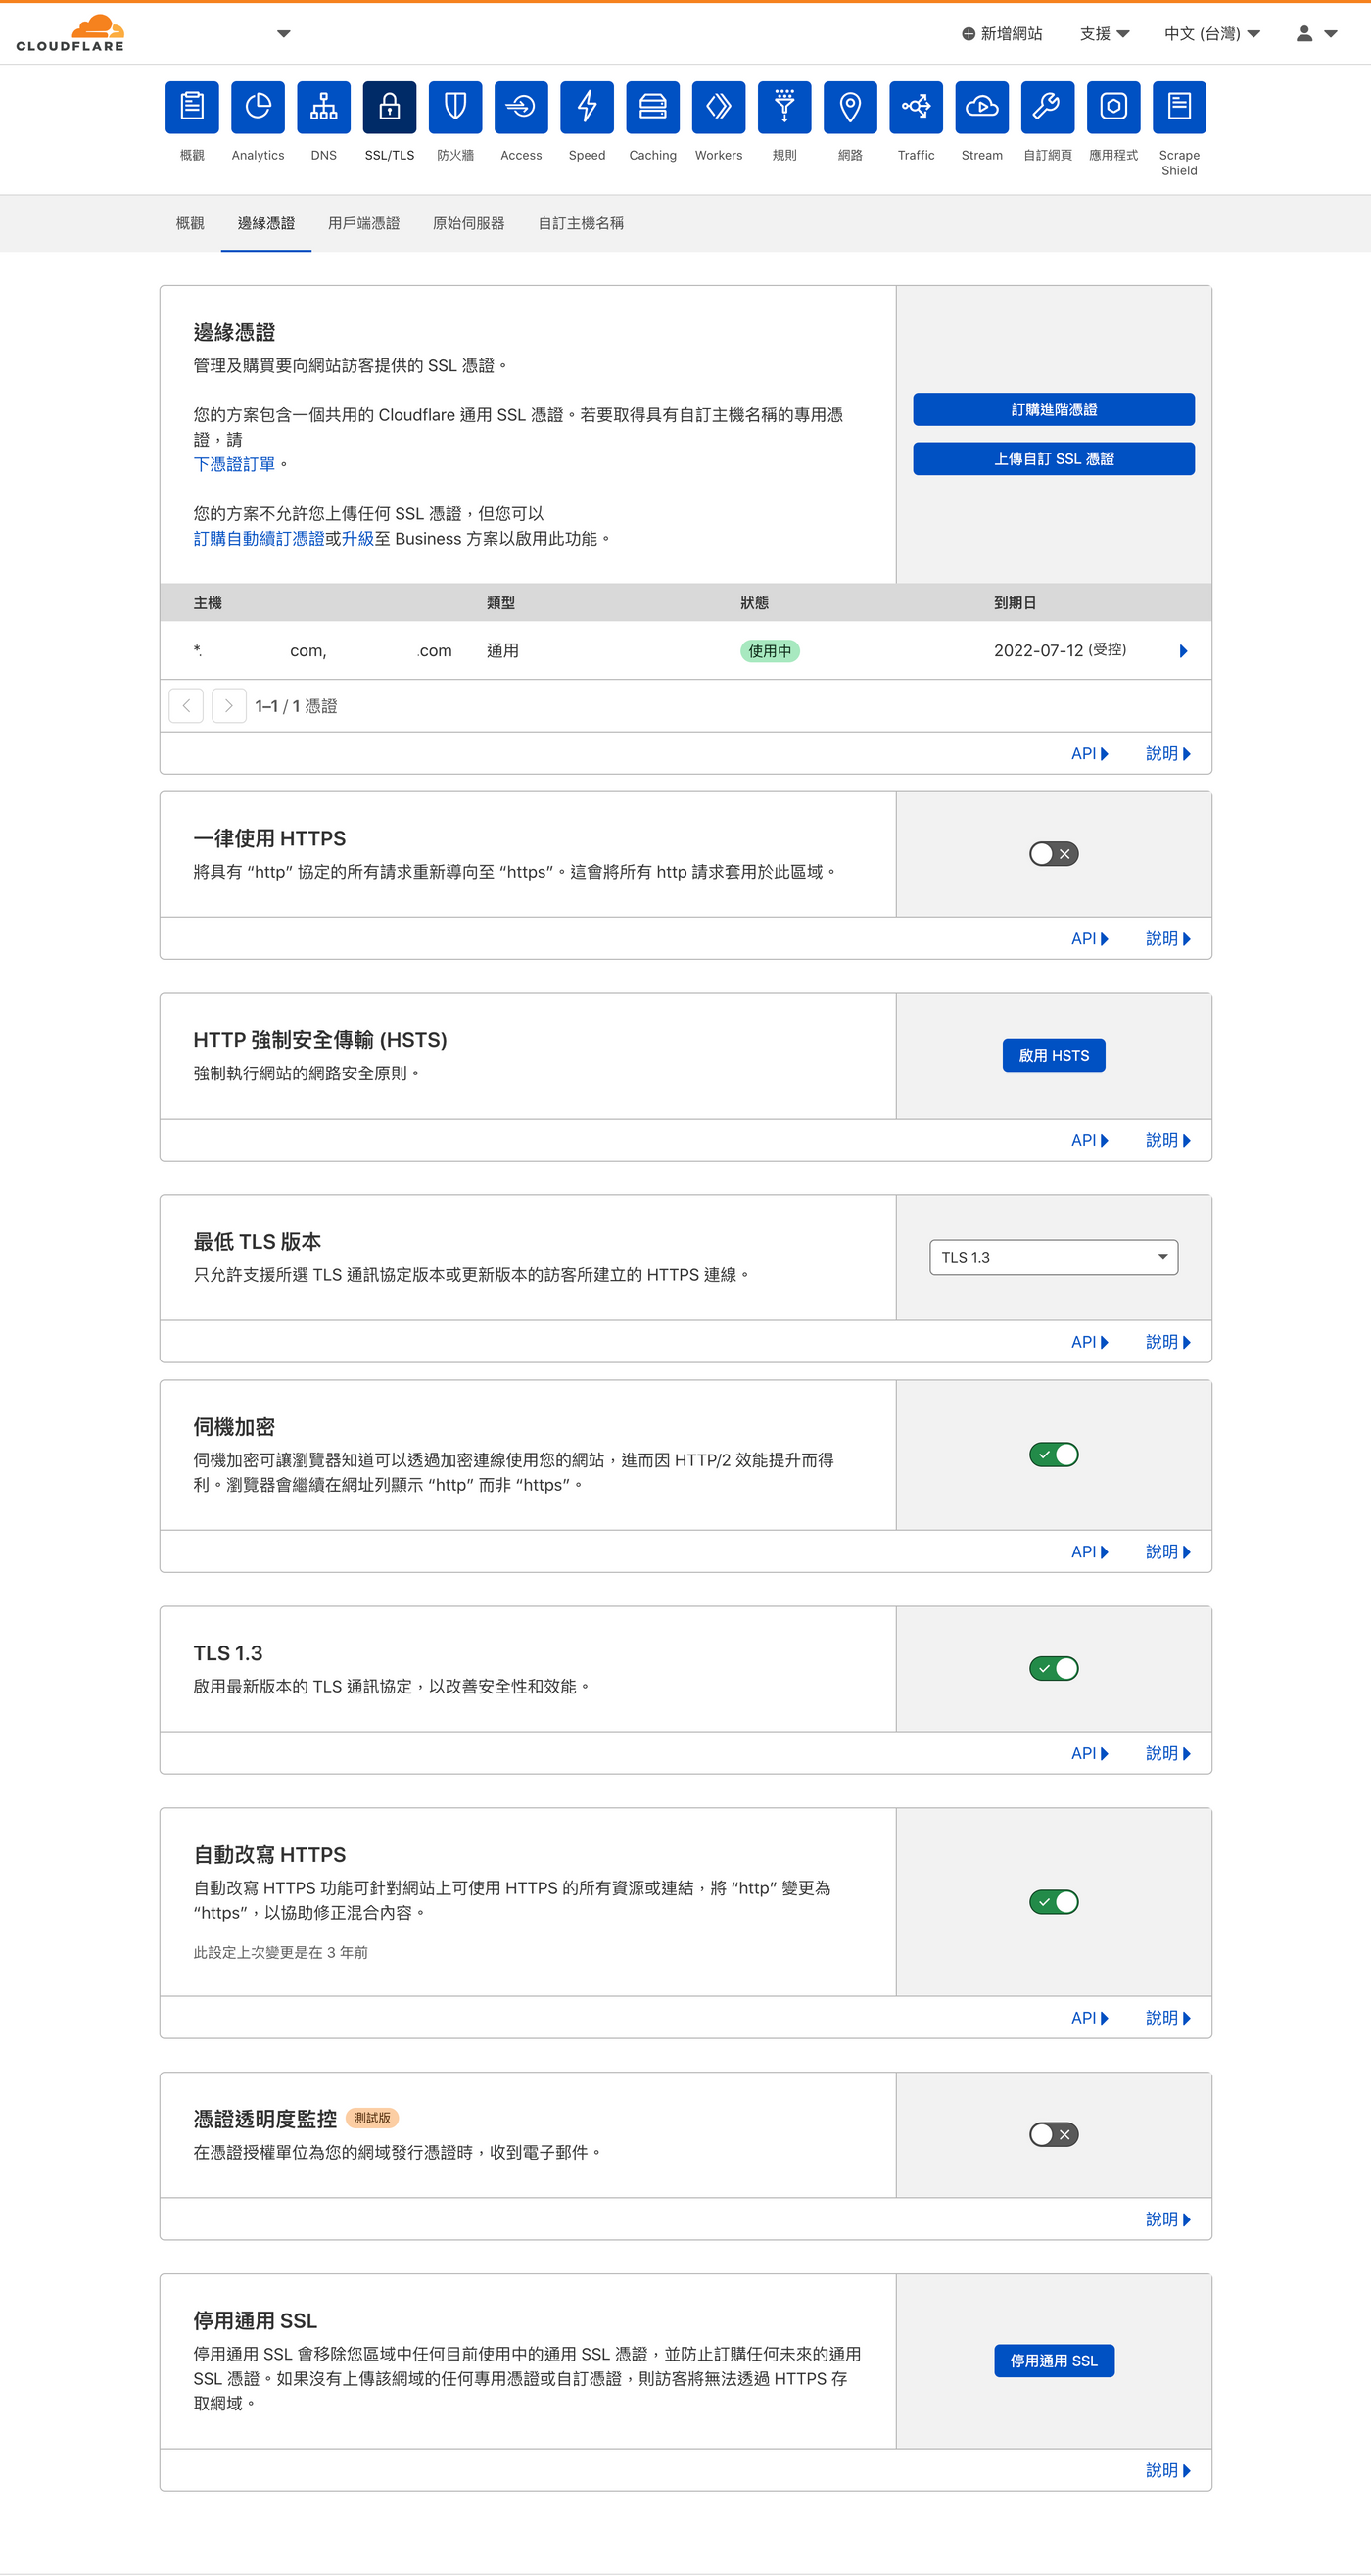Open the 升級 upgrade link
This screenshot has height=2576, width=1371.
pos(358,539)
